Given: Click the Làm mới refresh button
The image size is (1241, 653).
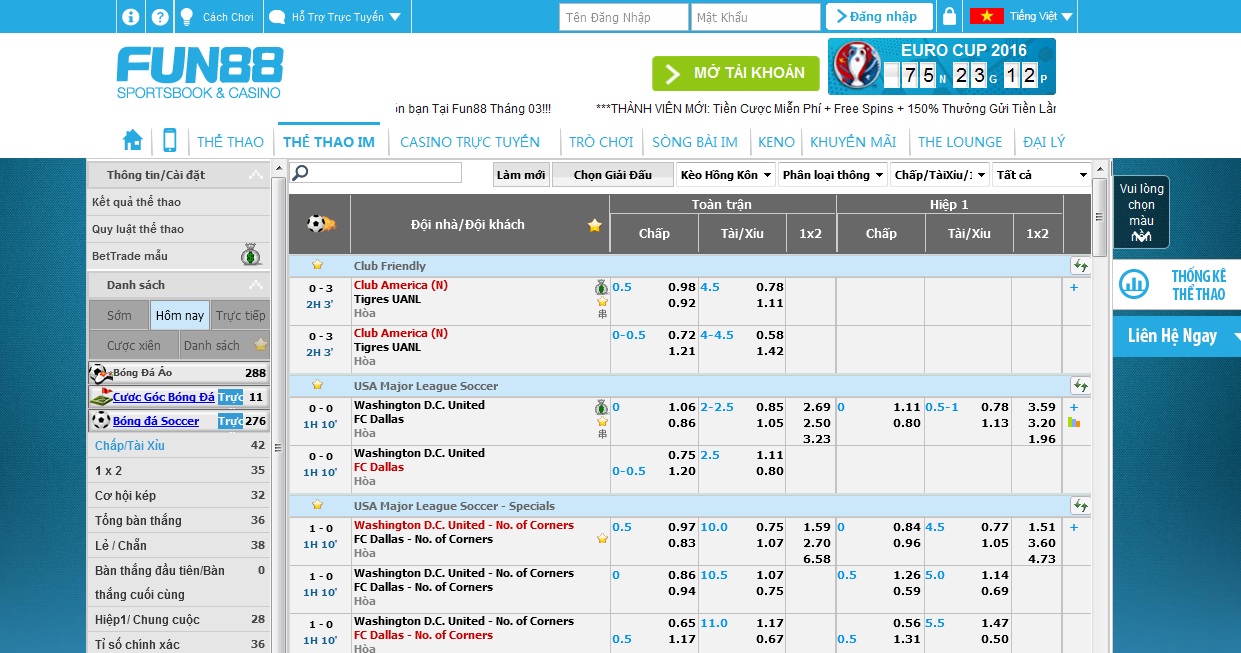Looking at the screenshot, I should pos(521,175).
